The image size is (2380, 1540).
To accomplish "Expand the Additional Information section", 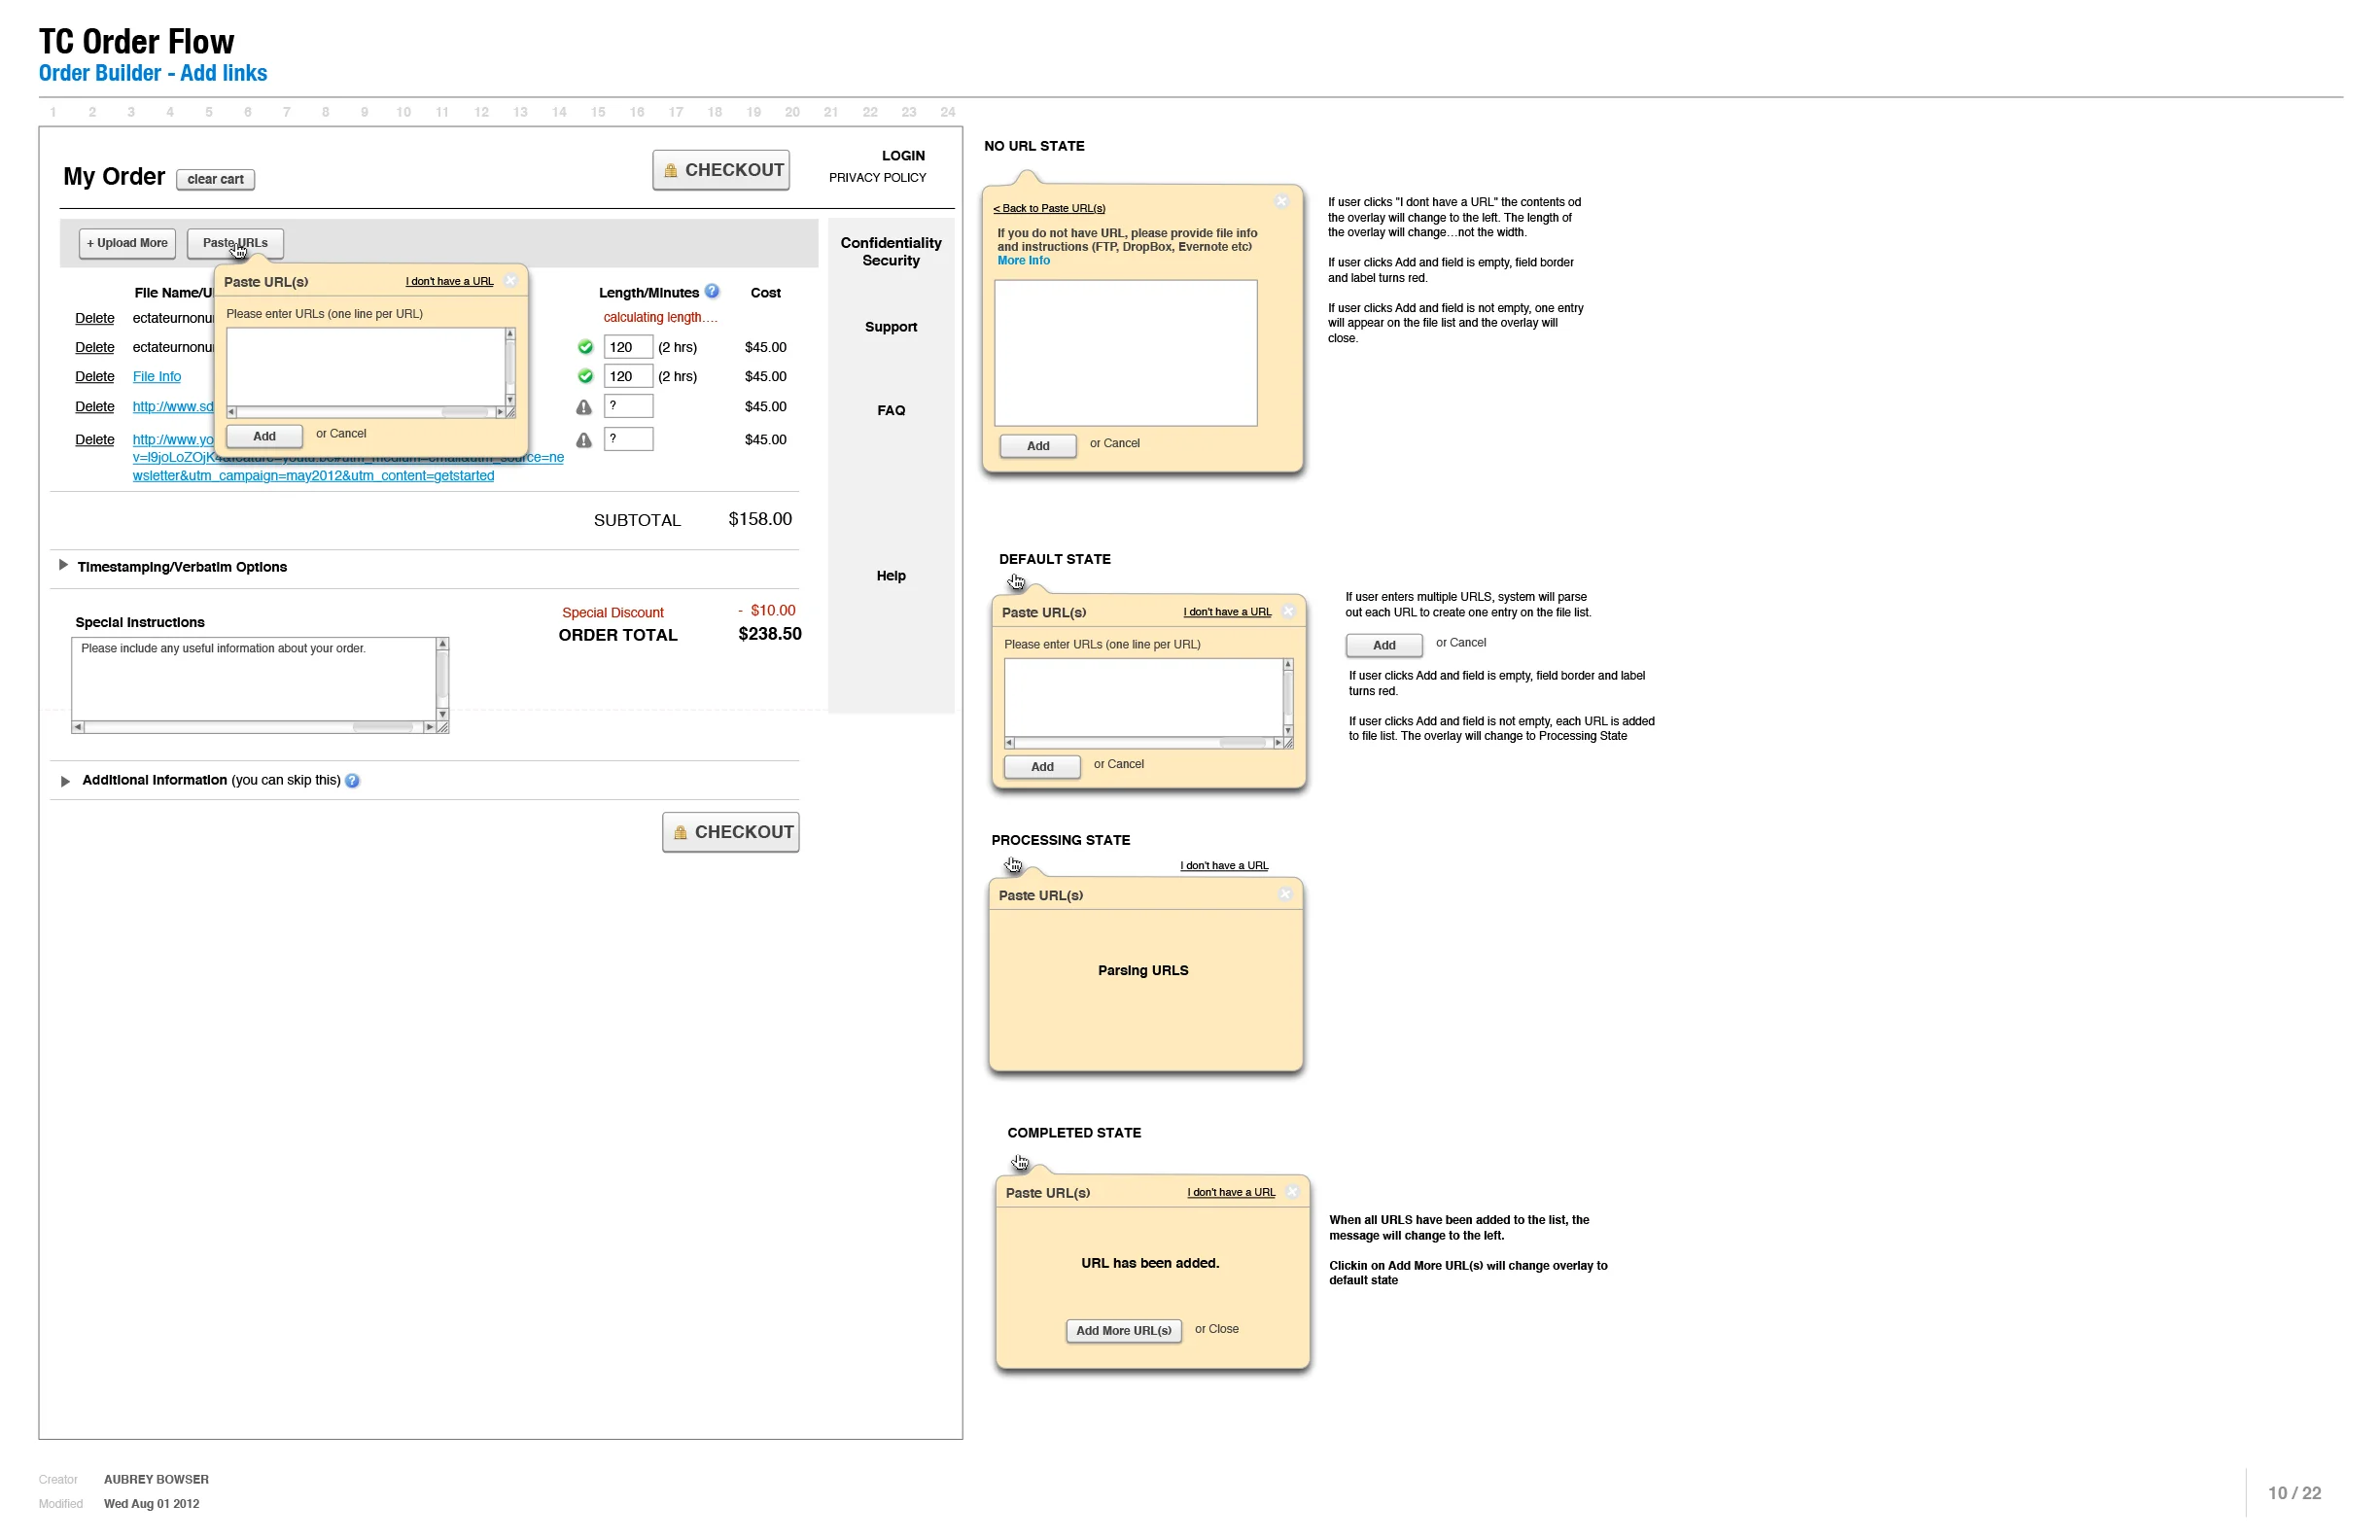I will coord(65,781).
